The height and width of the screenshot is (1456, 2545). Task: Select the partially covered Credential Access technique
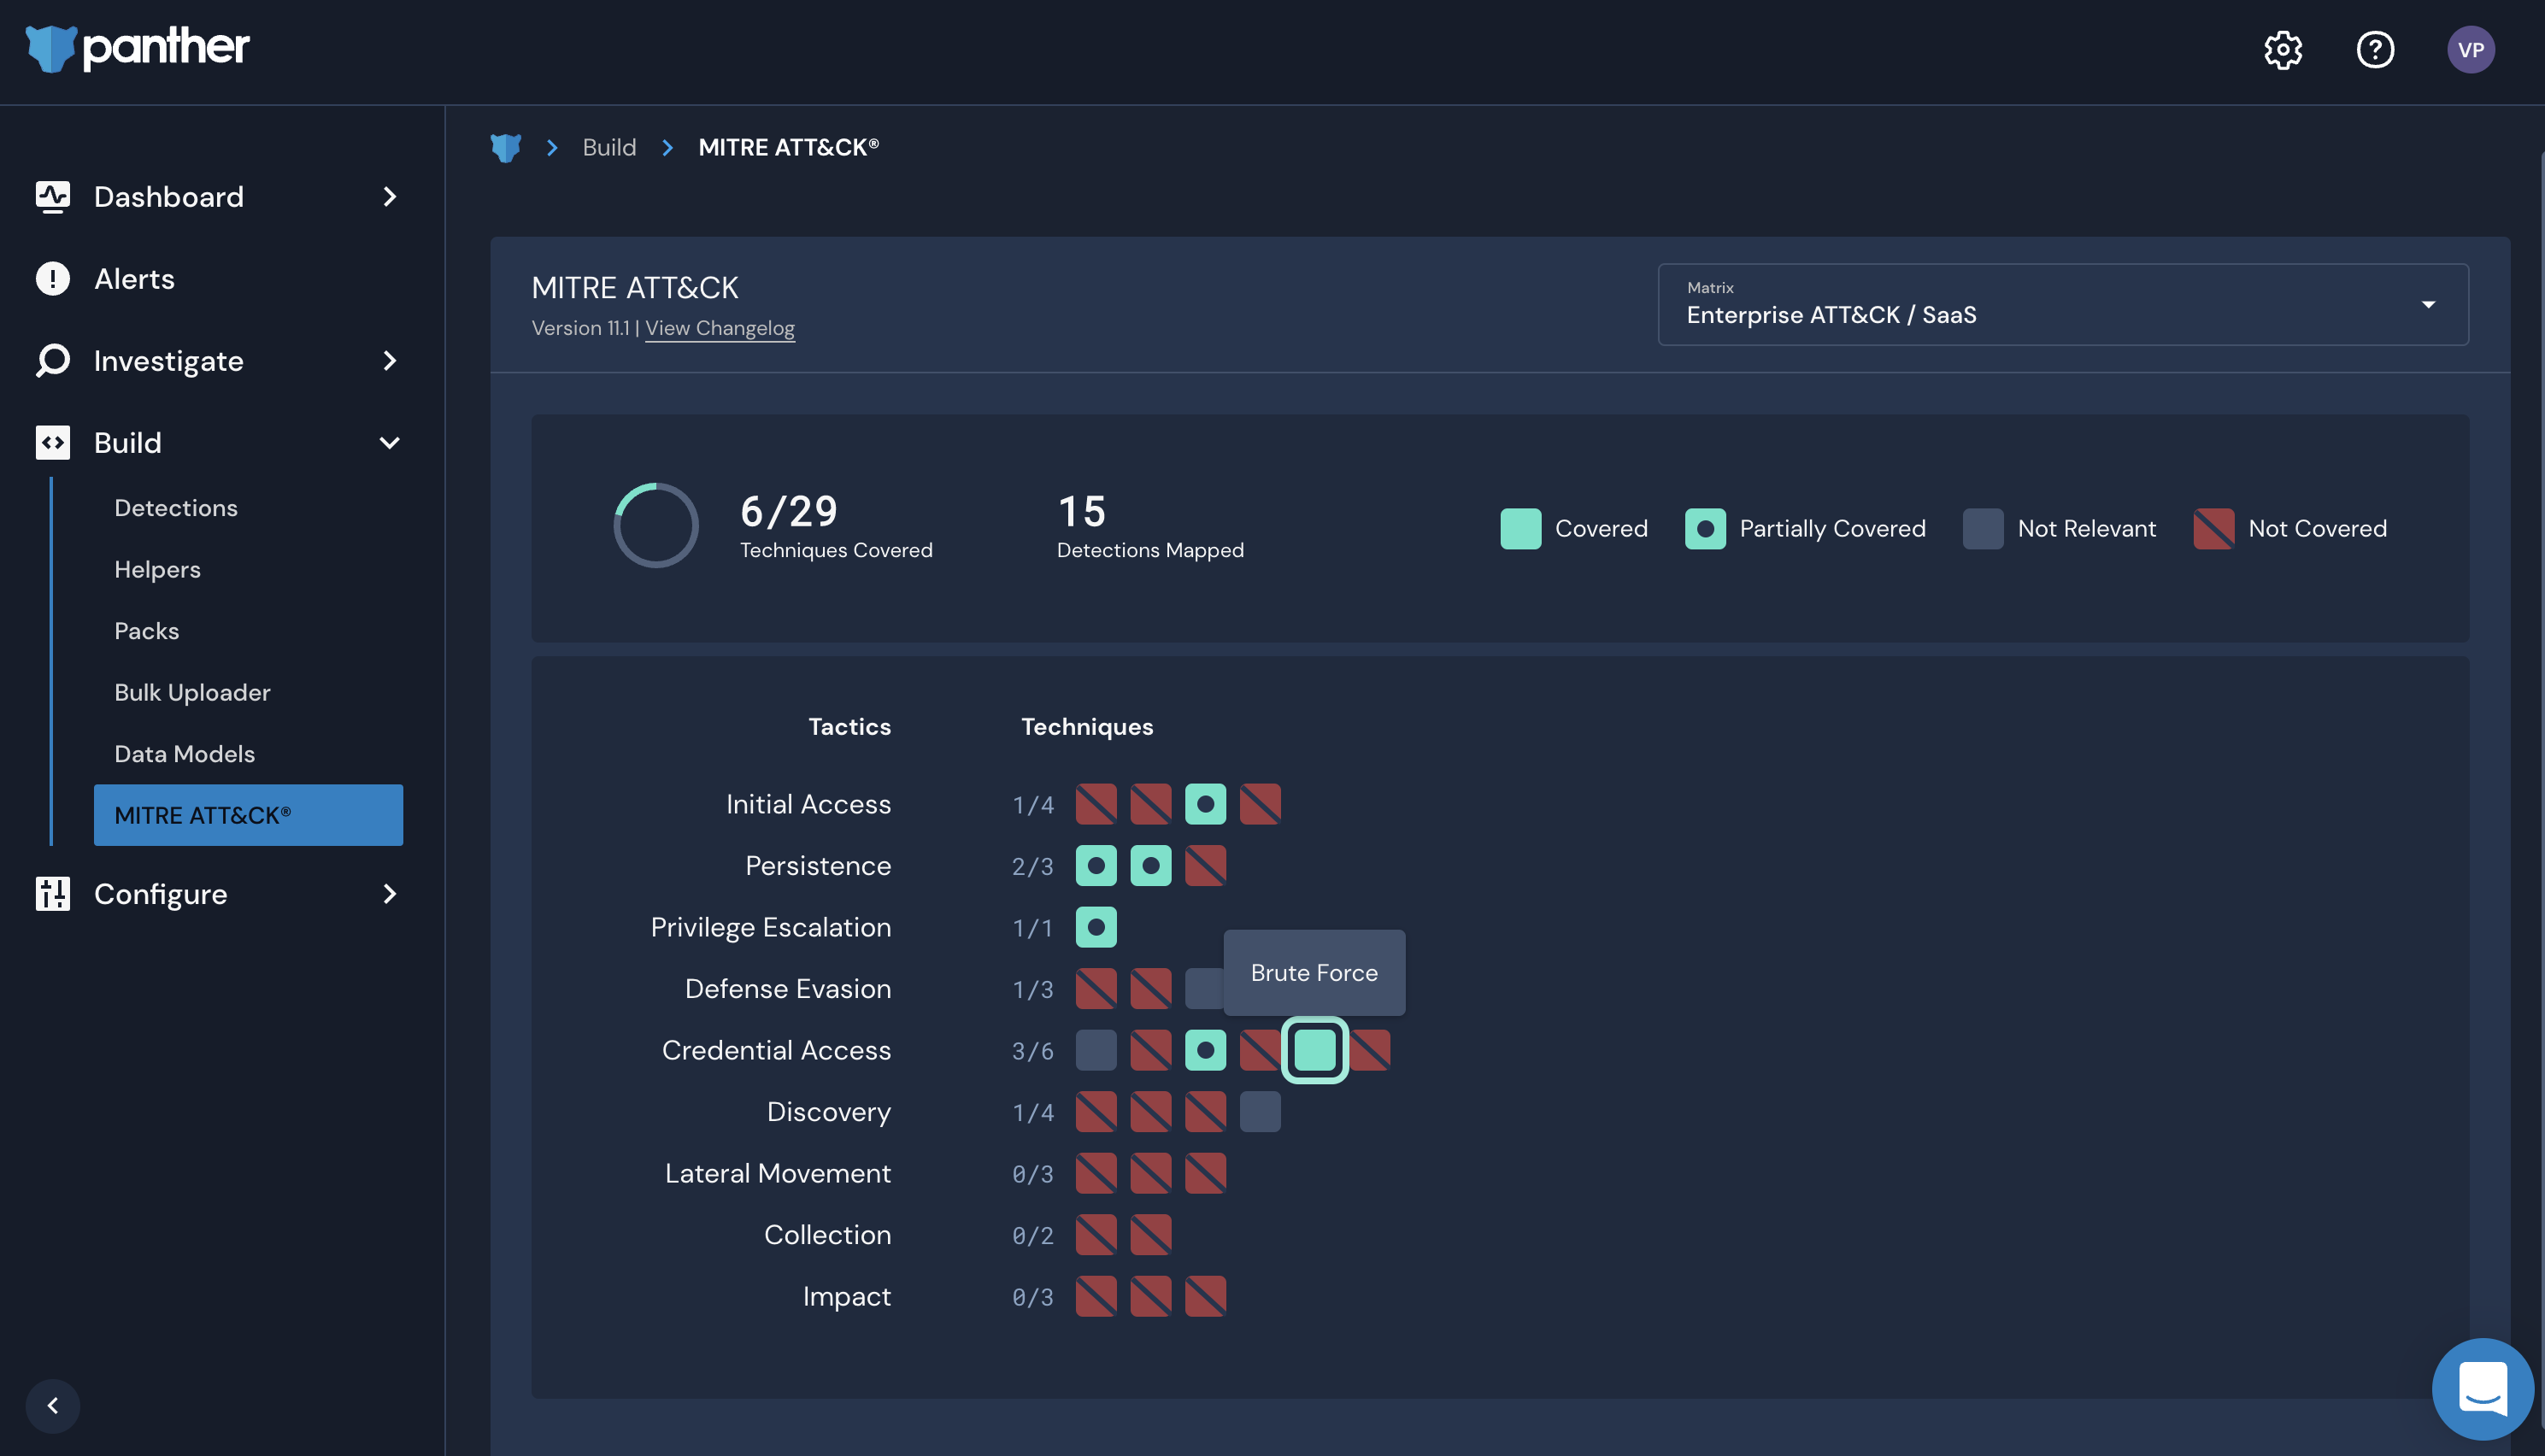tap(1205, 1050)
